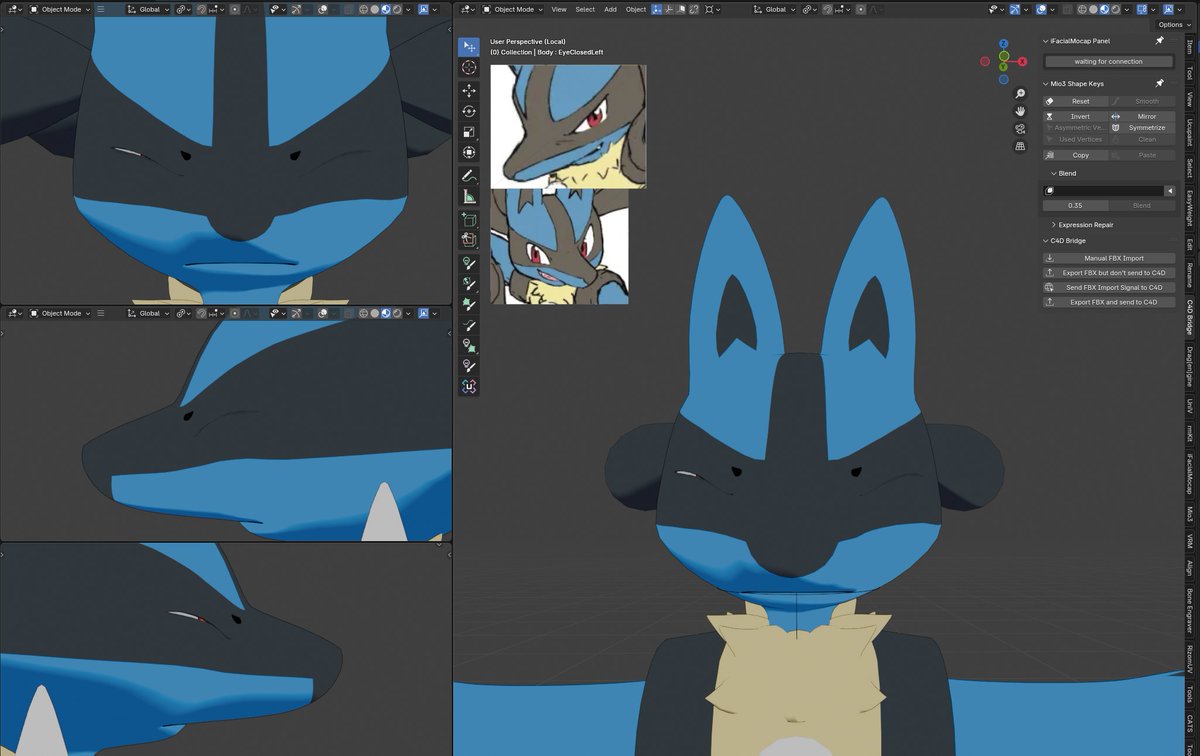Select the Add Cube tool
Screen dimensions: 1200x756
click(469, 219)
